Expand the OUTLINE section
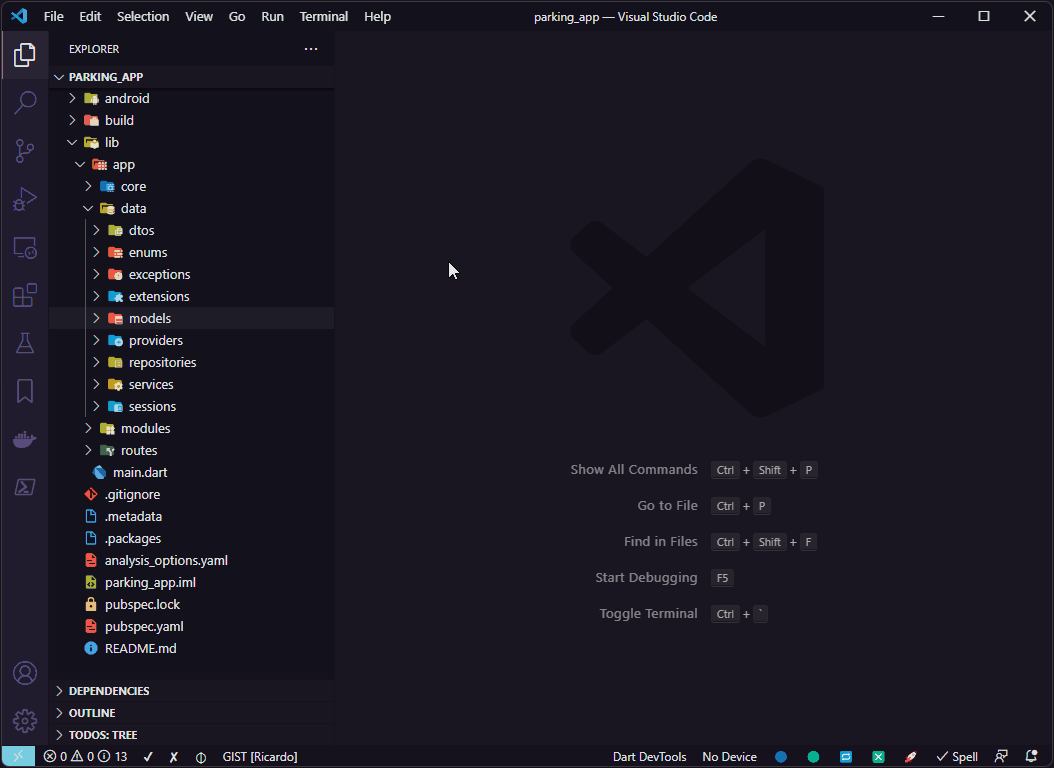1054x768 pixels. 192,713
